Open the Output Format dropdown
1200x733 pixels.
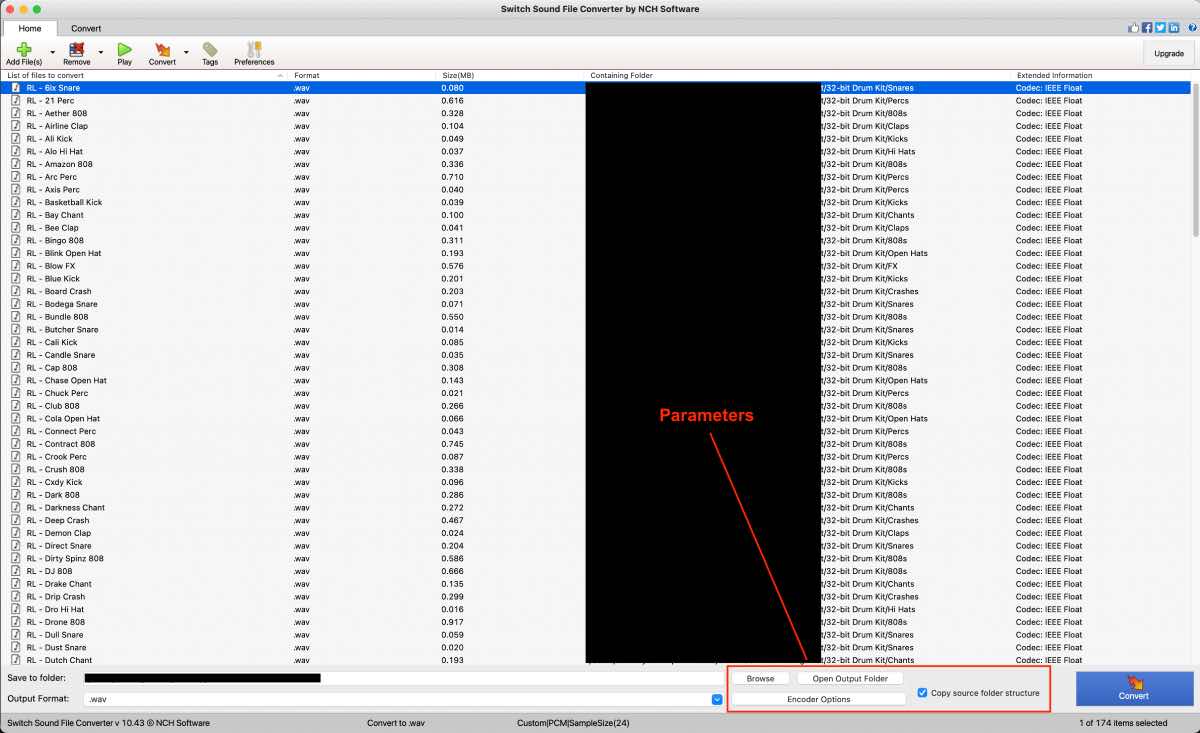click(716, 699)
